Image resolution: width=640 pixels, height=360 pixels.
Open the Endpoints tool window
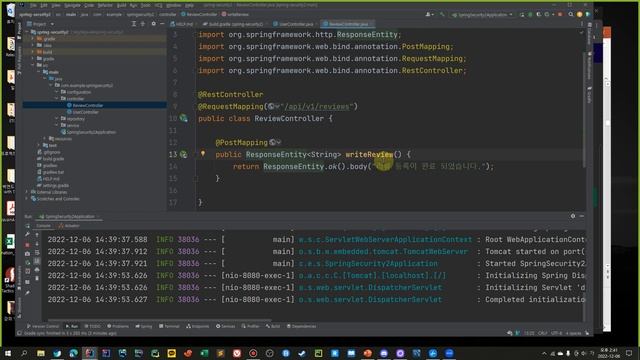click(198, 326)
